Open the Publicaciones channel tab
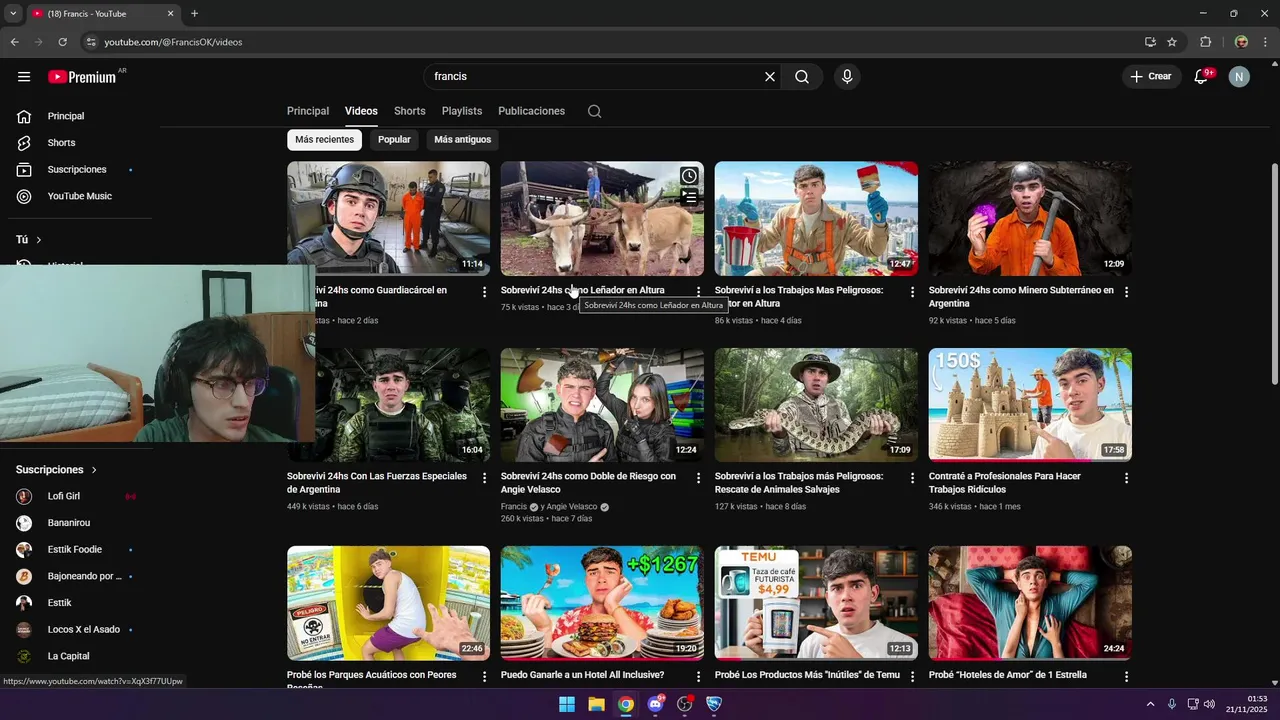1280x720 pixels. coord(532,111)
